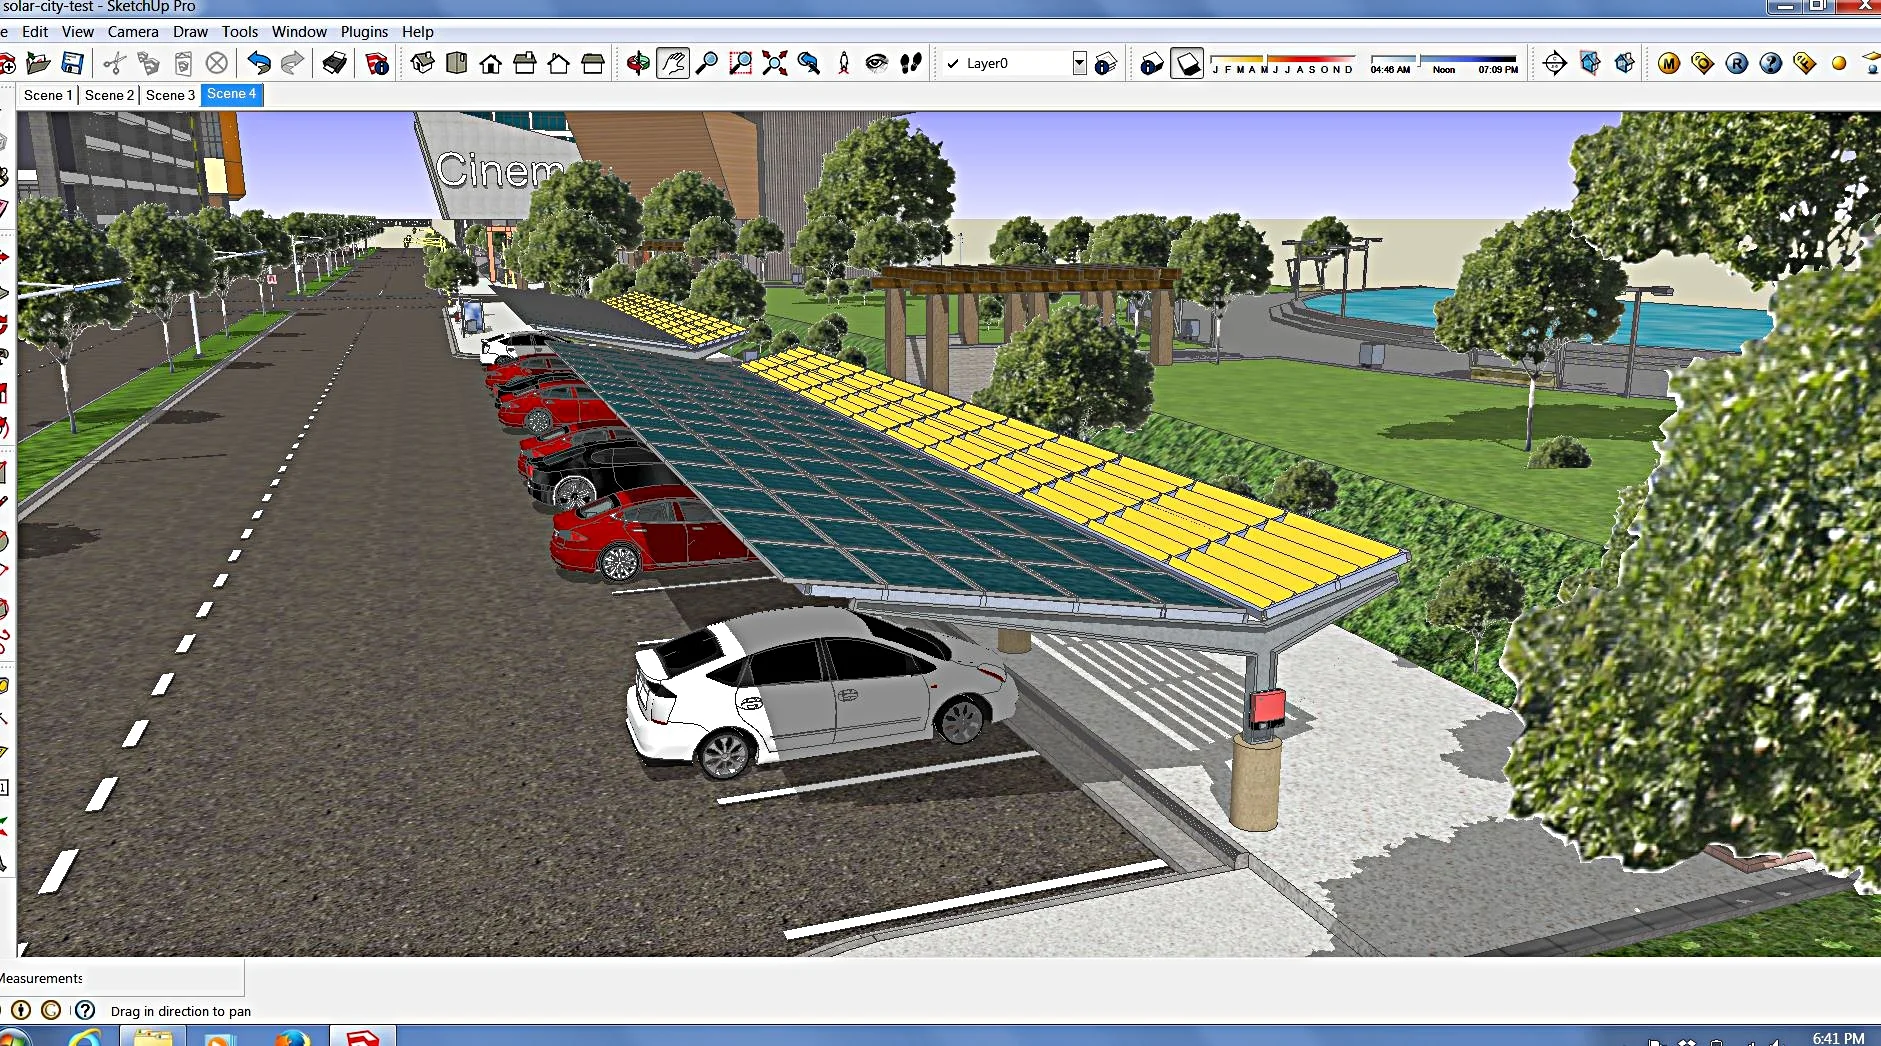Click the target crosshair plugin icon

pyautogui.click(x=1555, y=63)
